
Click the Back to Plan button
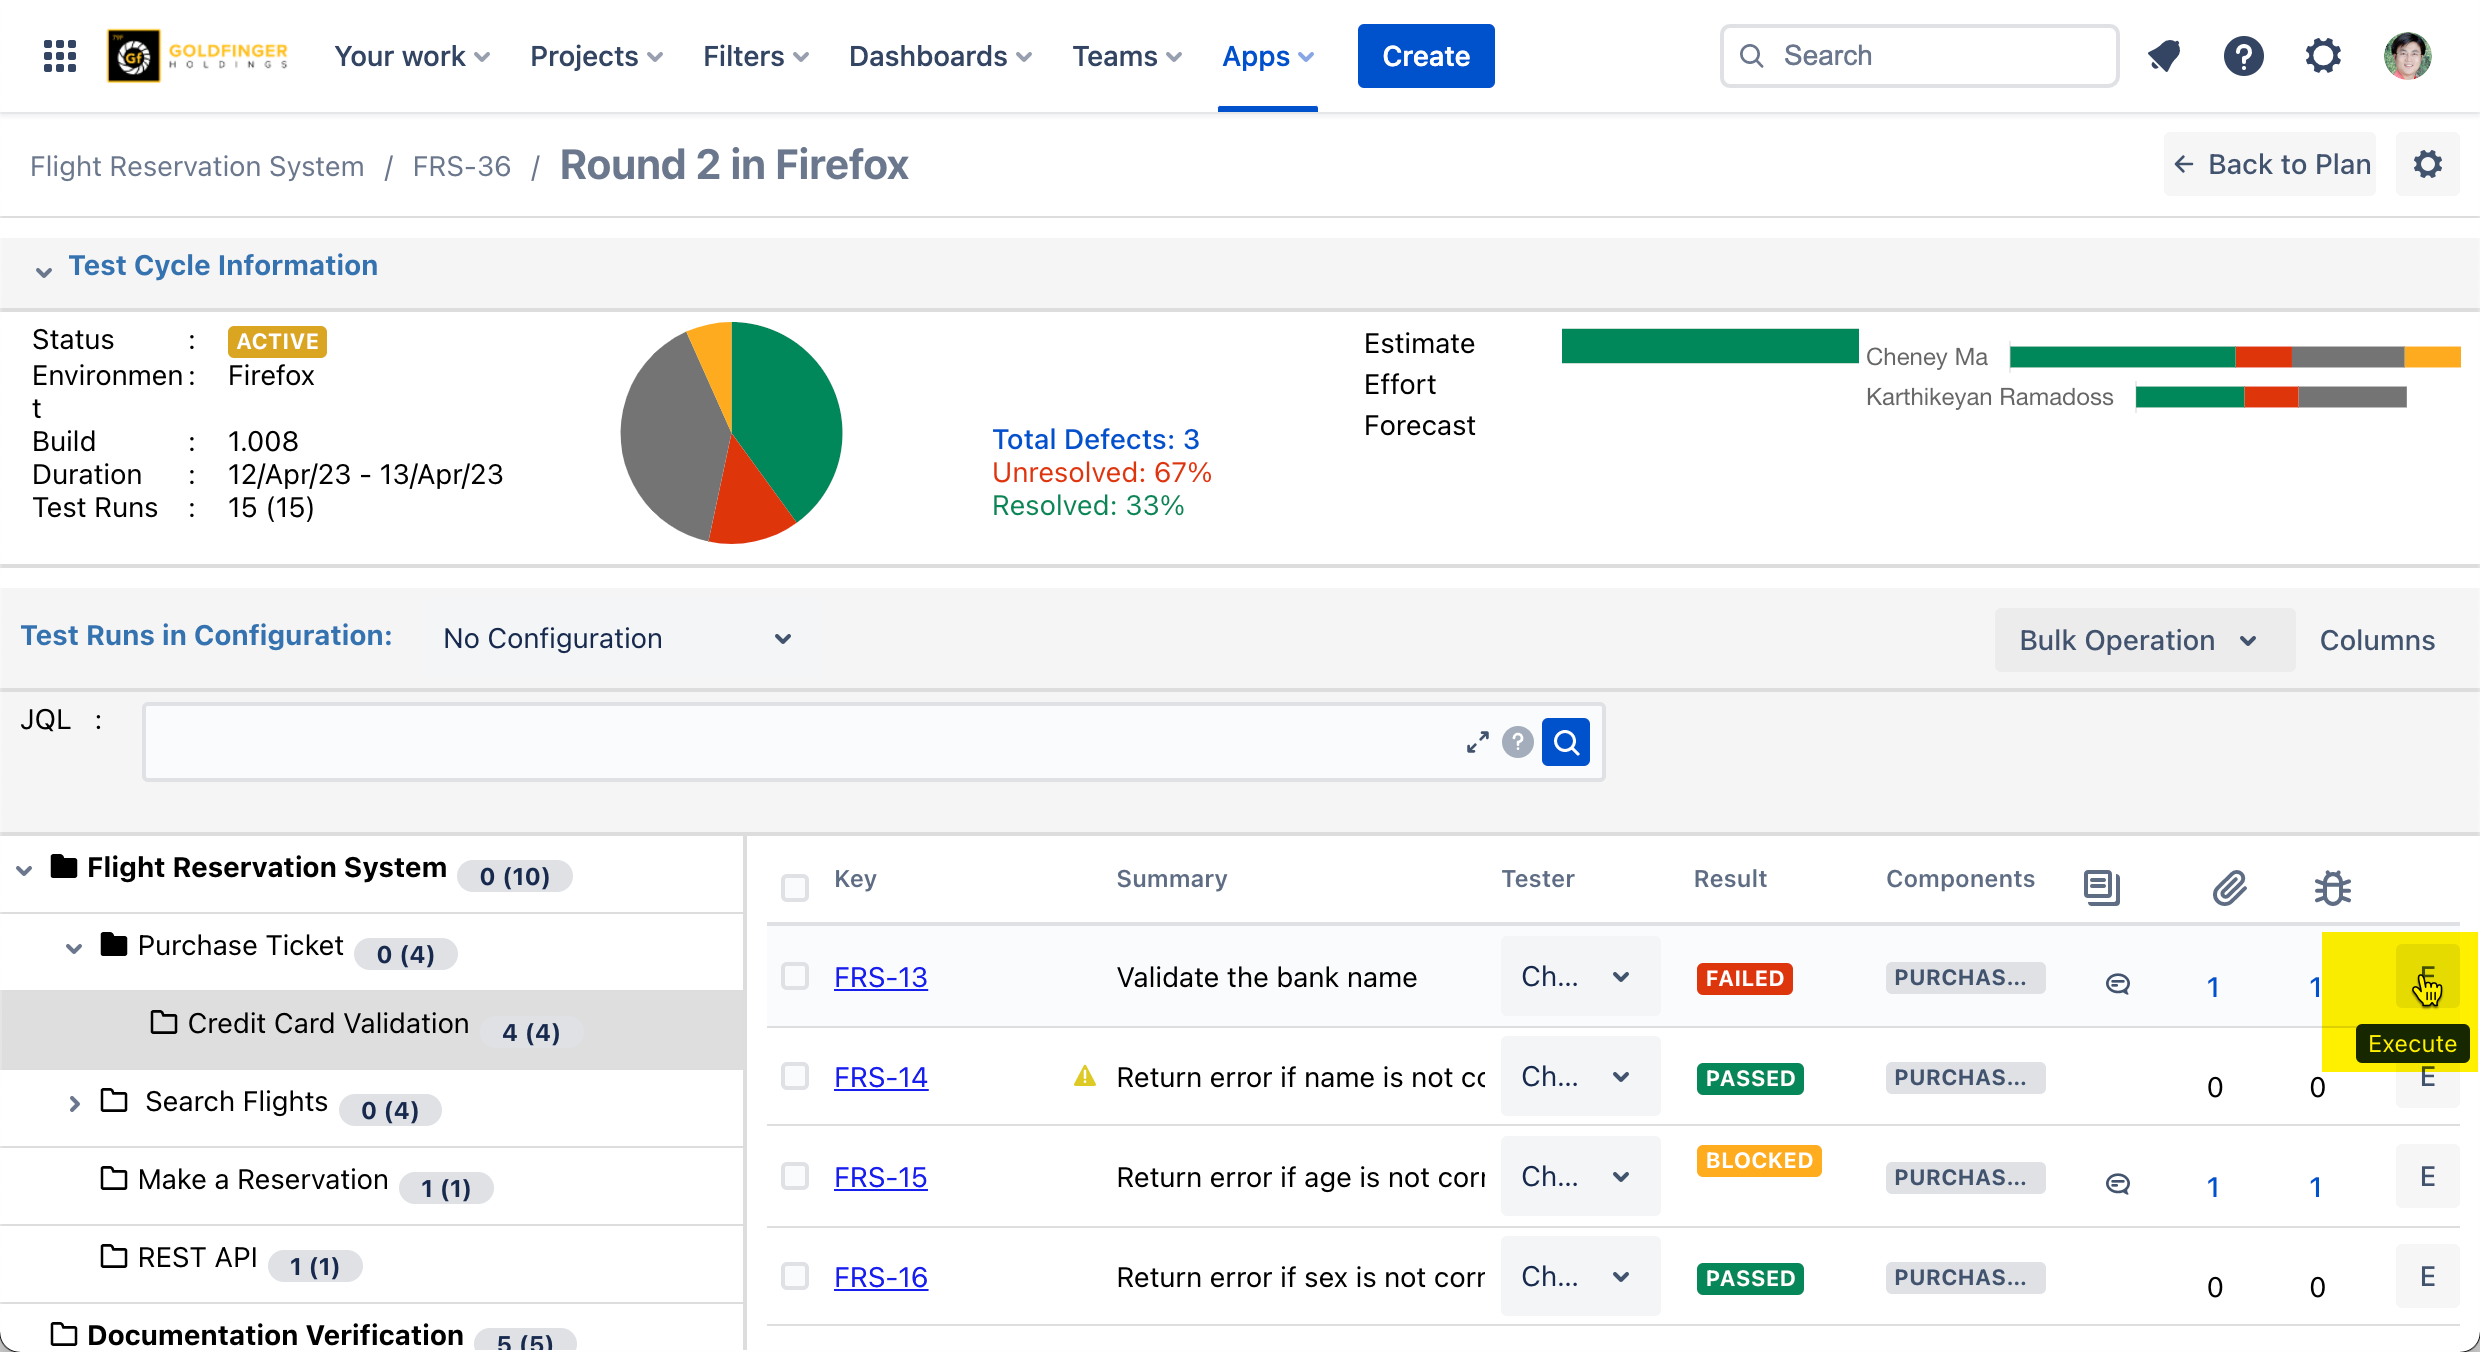(2270, 164)
